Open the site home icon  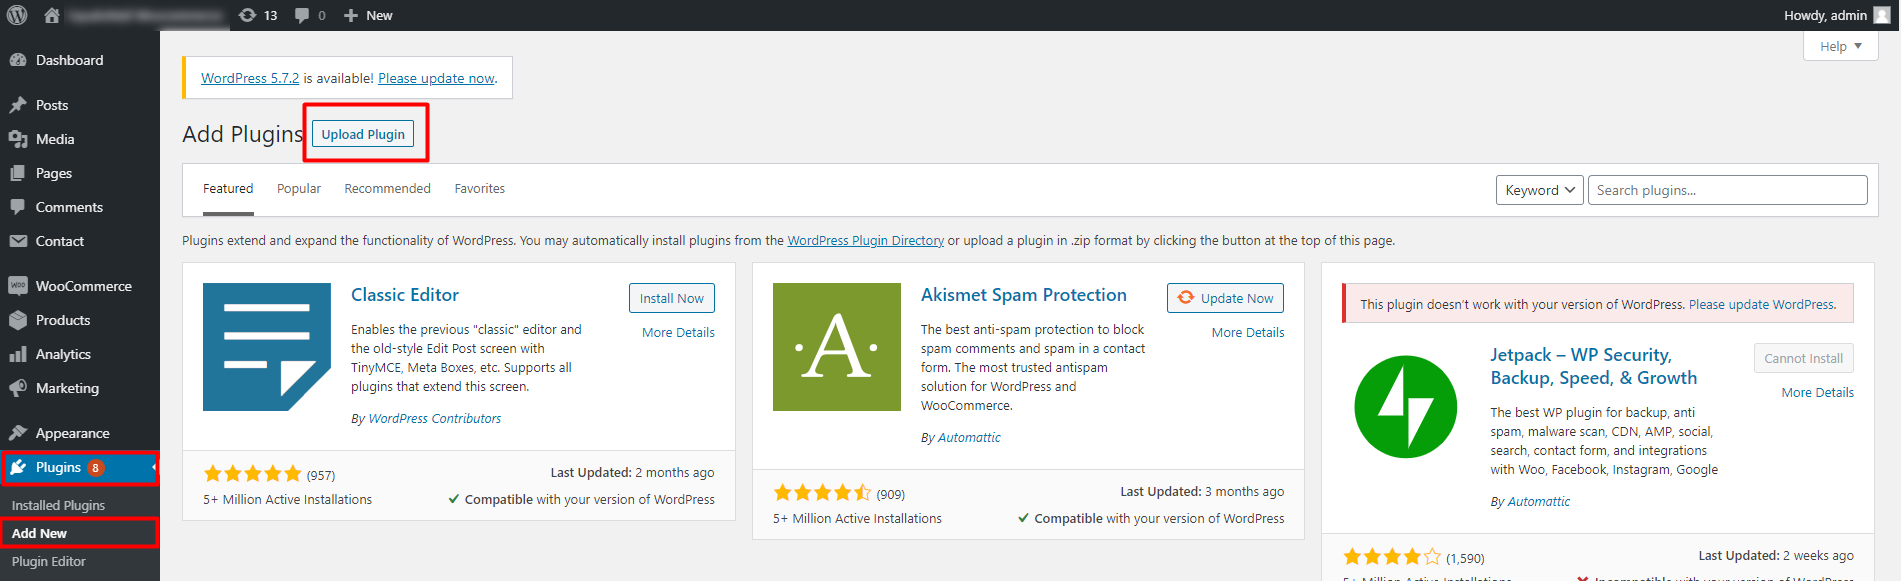coord(52,15)
